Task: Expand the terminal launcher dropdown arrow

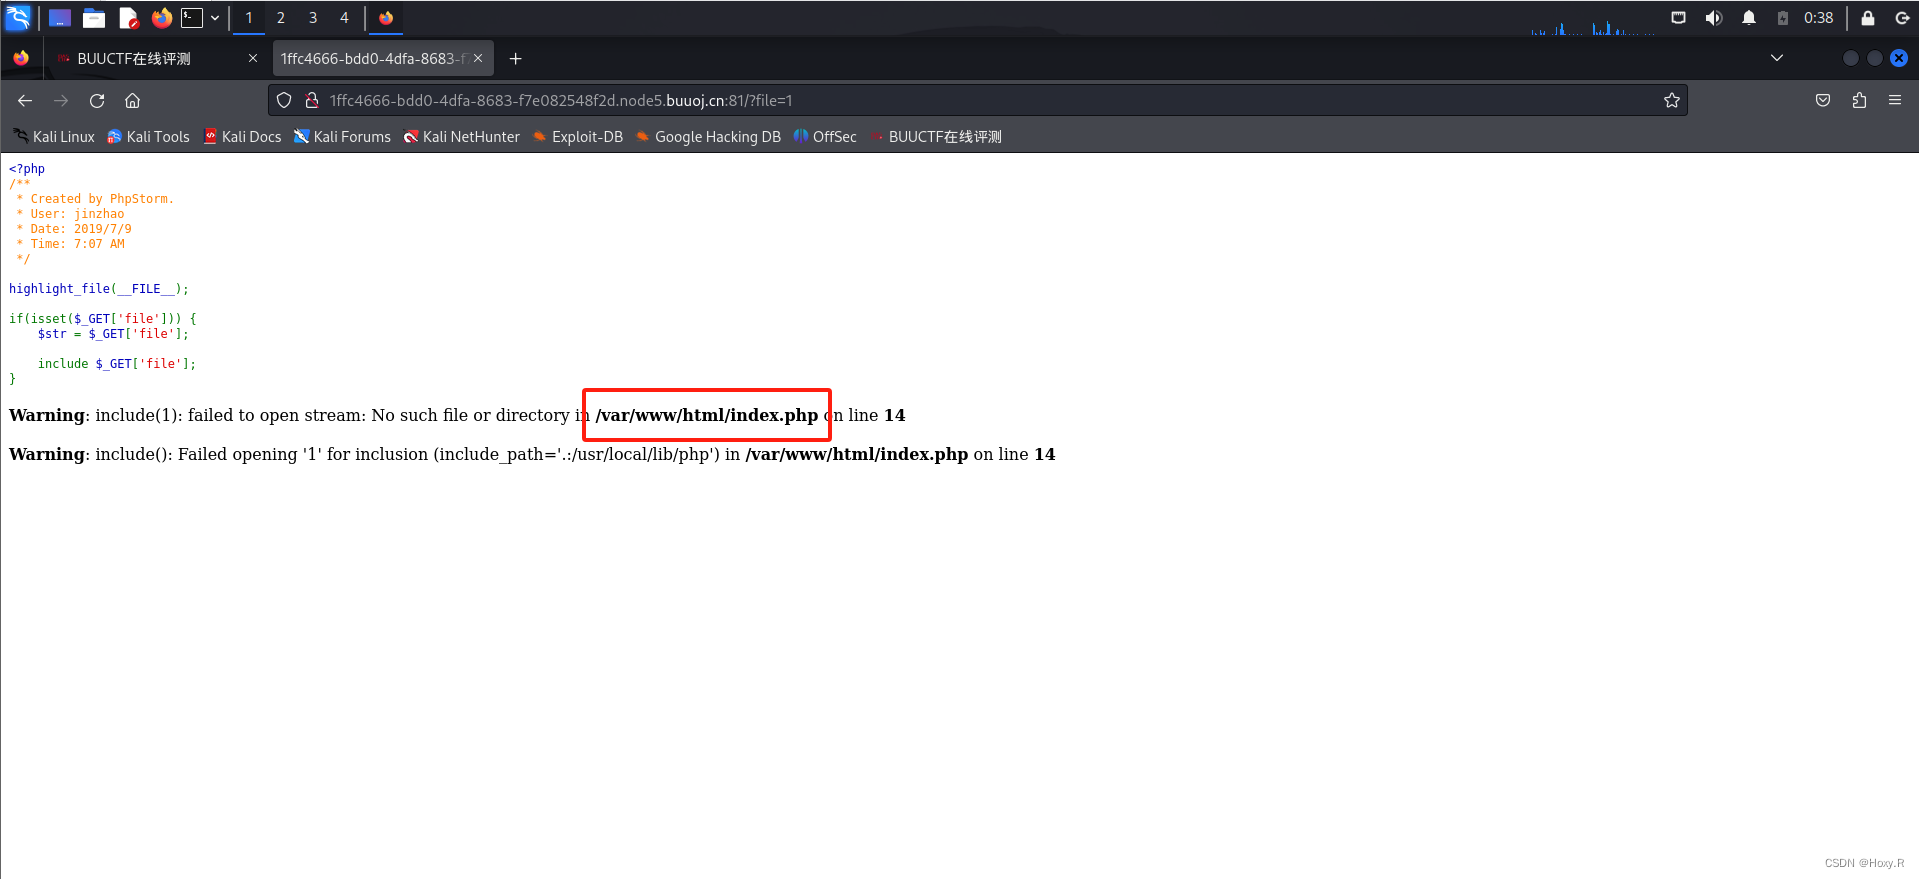Action: coord(215,18)
